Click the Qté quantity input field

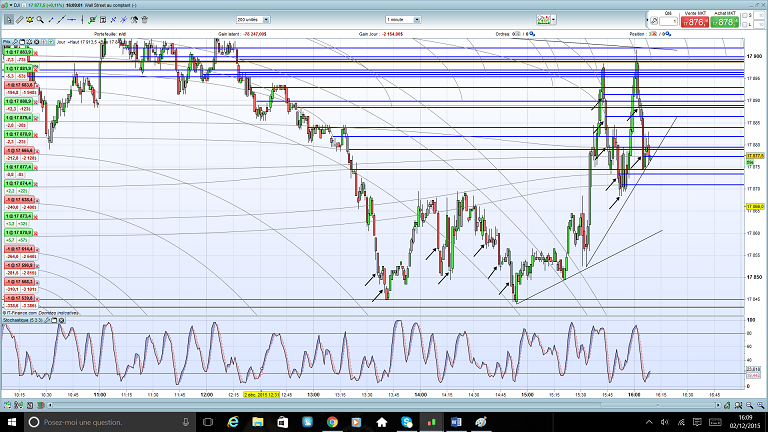pyautogui.click(x=669, y=22)
